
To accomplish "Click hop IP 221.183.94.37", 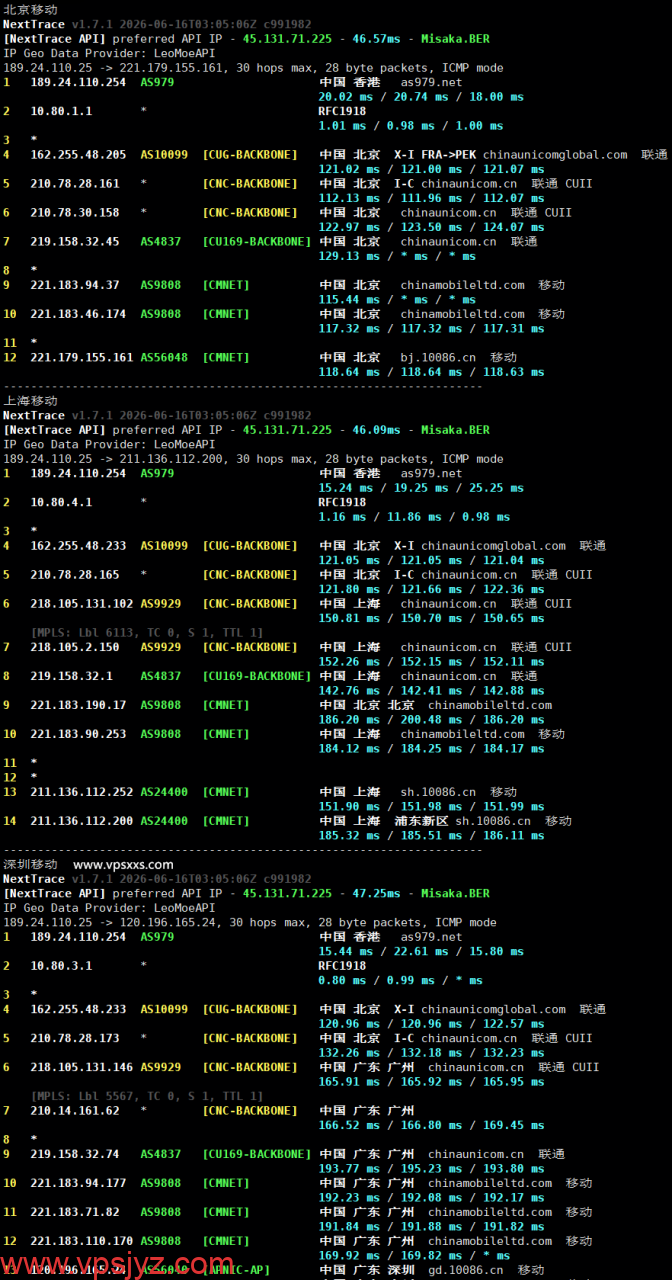I will 75,285.
